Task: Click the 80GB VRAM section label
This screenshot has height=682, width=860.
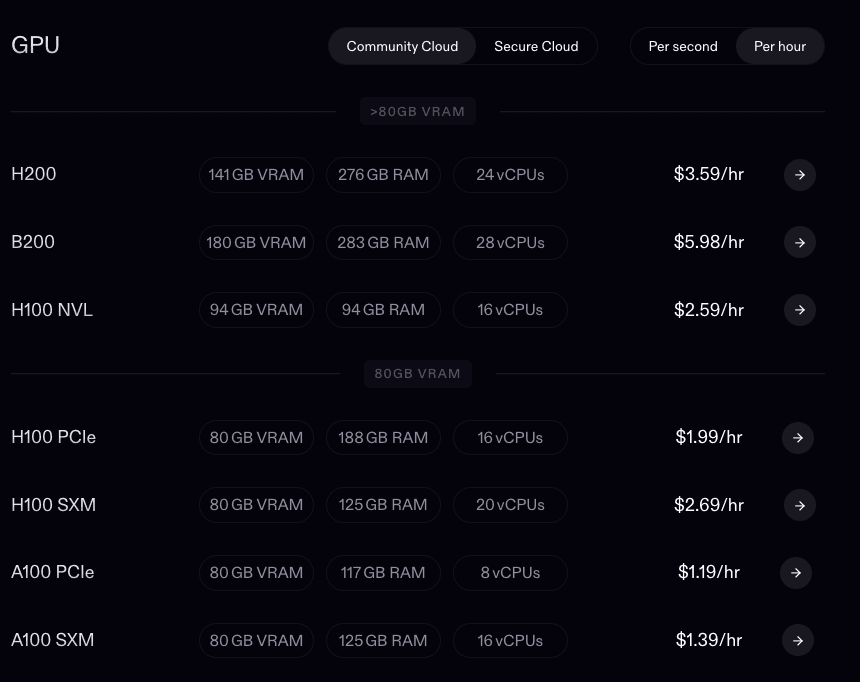Action: [x=417, y=374]
